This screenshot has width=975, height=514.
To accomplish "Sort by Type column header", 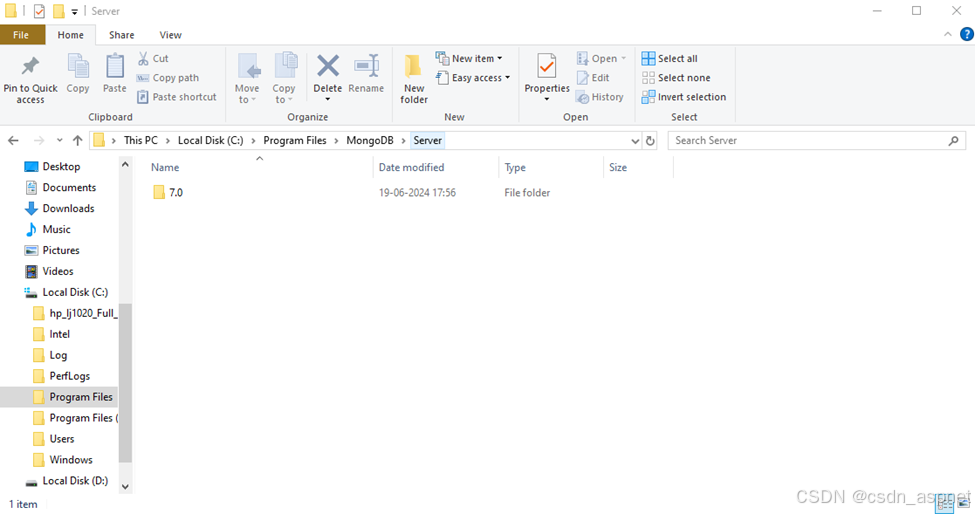I will pos(515,167).
